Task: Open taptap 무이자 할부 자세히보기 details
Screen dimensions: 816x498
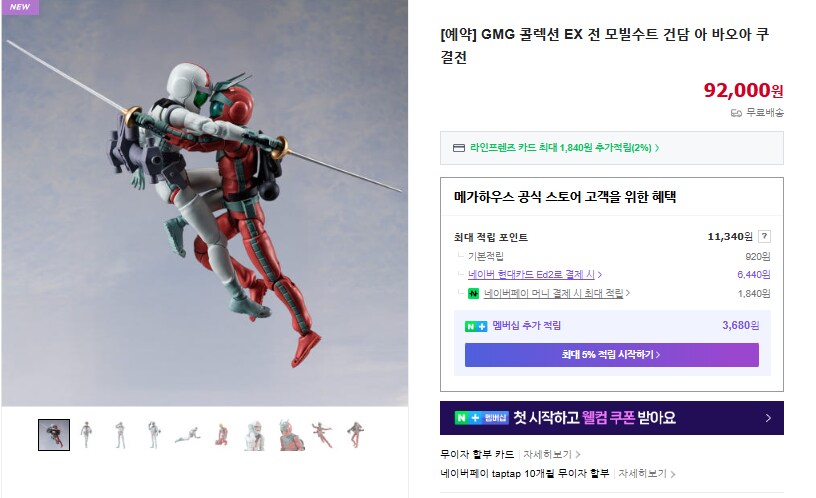Action: tap(646, 474)
